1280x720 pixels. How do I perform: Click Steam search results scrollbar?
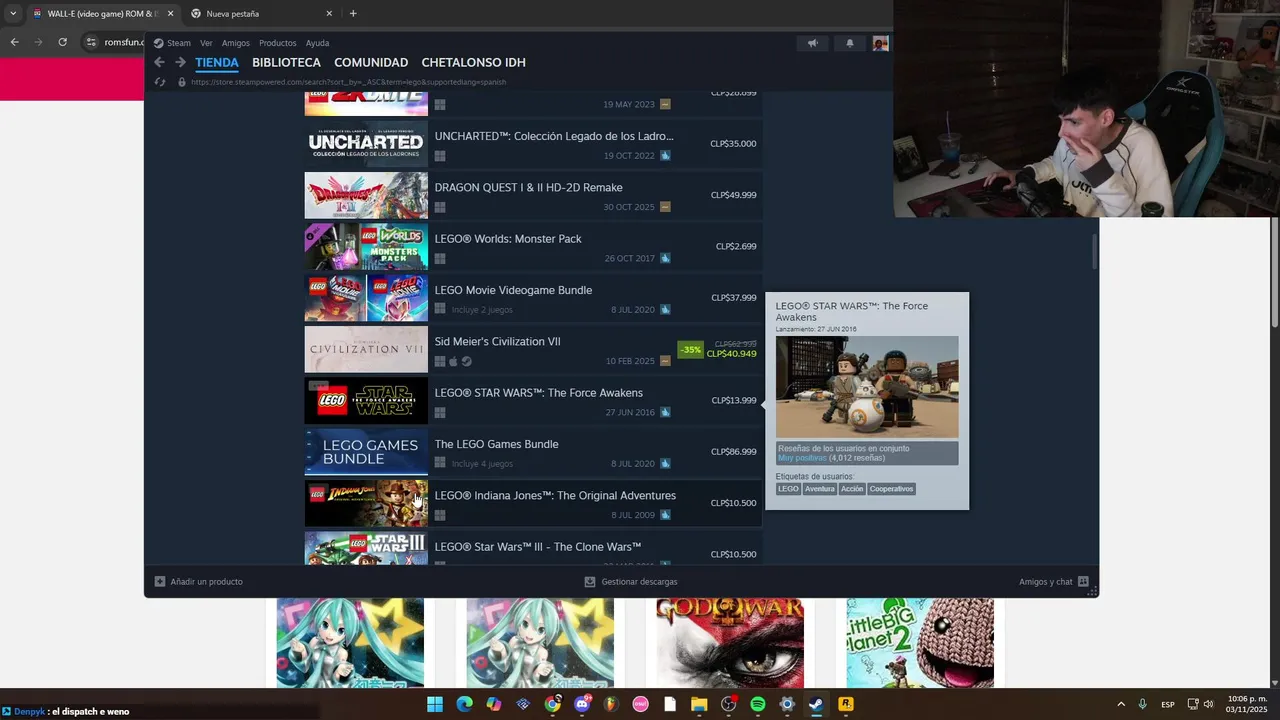pyautogui.click(x=1094, y=250)
